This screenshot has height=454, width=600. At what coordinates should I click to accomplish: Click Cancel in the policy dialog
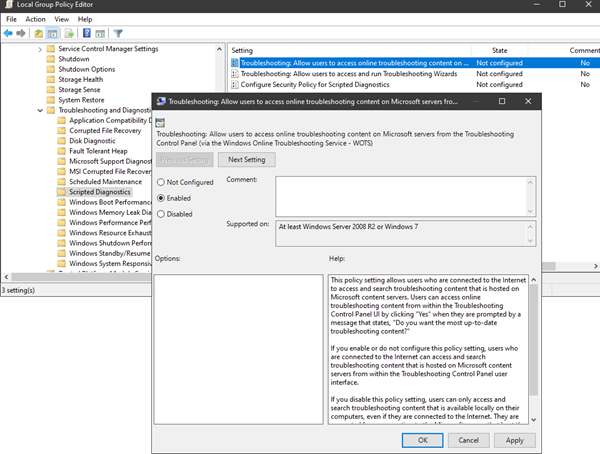click(468, 440)
